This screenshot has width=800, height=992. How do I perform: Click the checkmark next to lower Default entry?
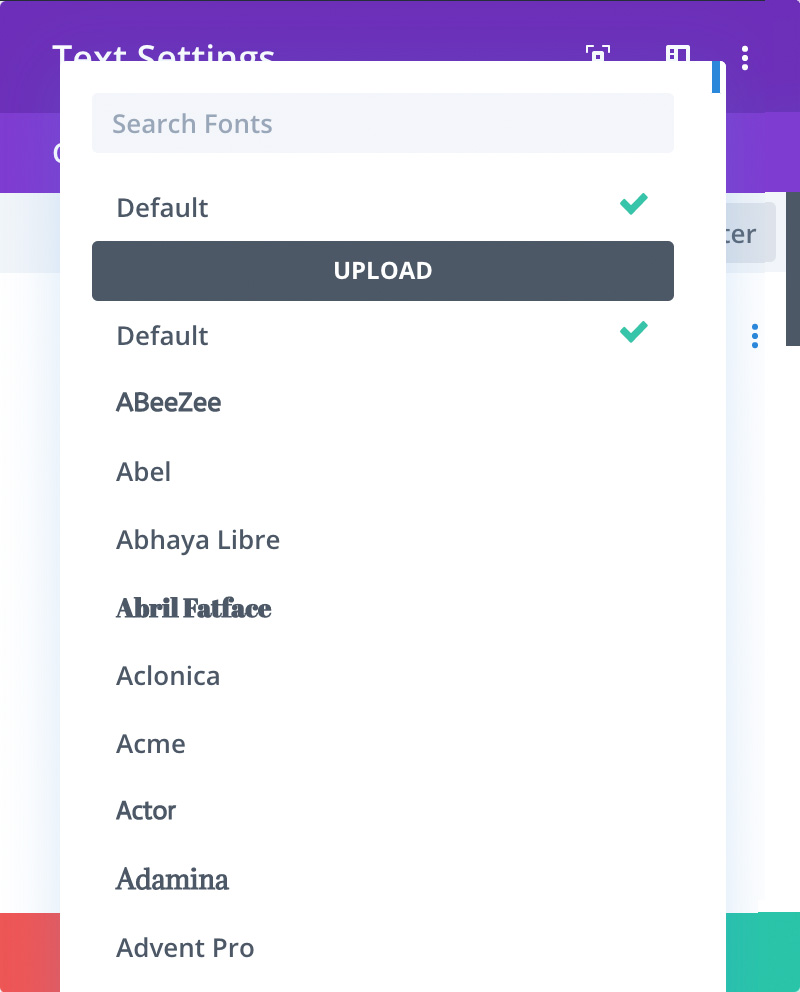(633, 332)
